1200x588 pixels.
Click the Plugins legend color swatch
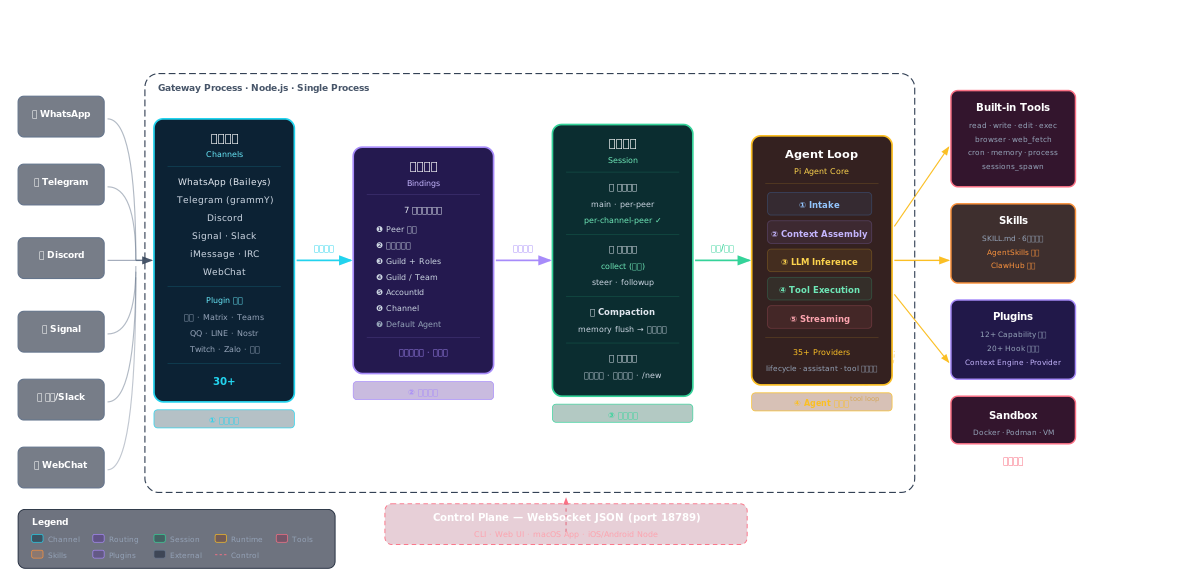coord(98,554)
